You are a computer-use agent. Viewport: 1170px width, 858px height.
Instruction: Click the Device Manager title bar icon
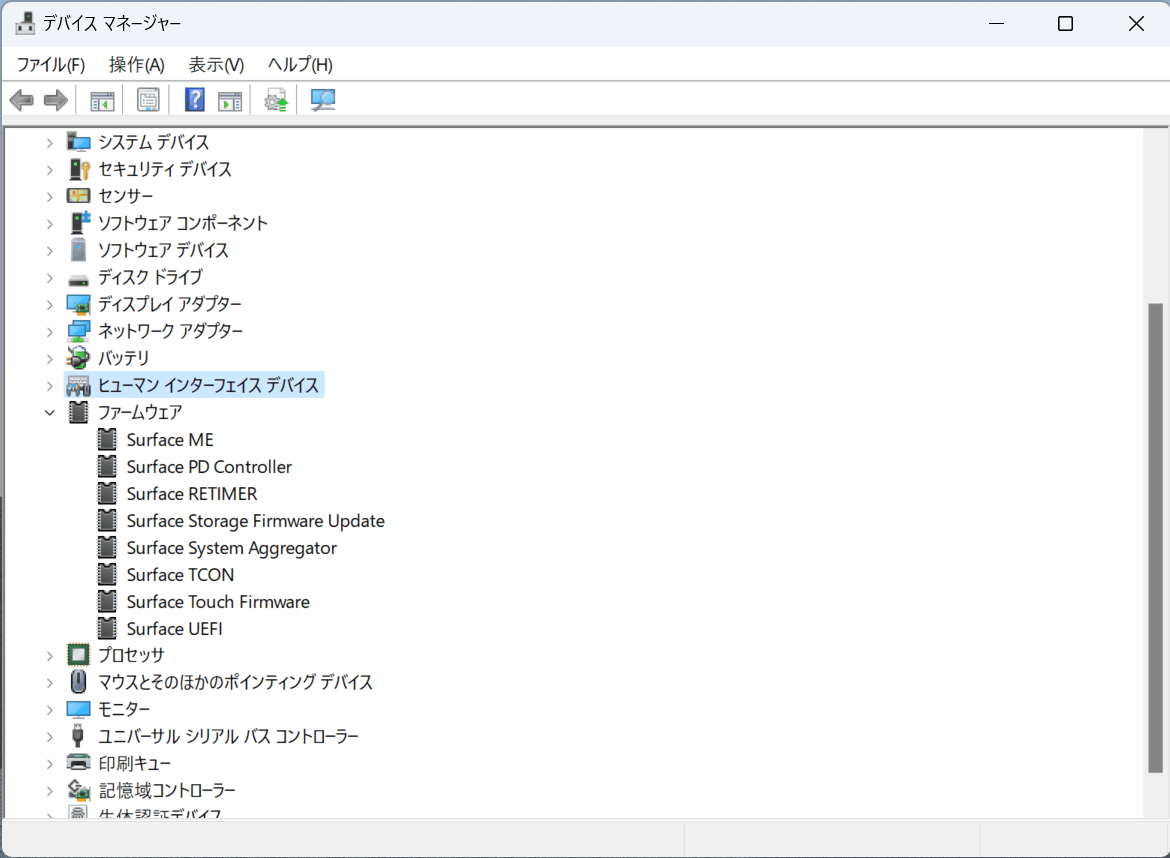[x=25, y=23]
